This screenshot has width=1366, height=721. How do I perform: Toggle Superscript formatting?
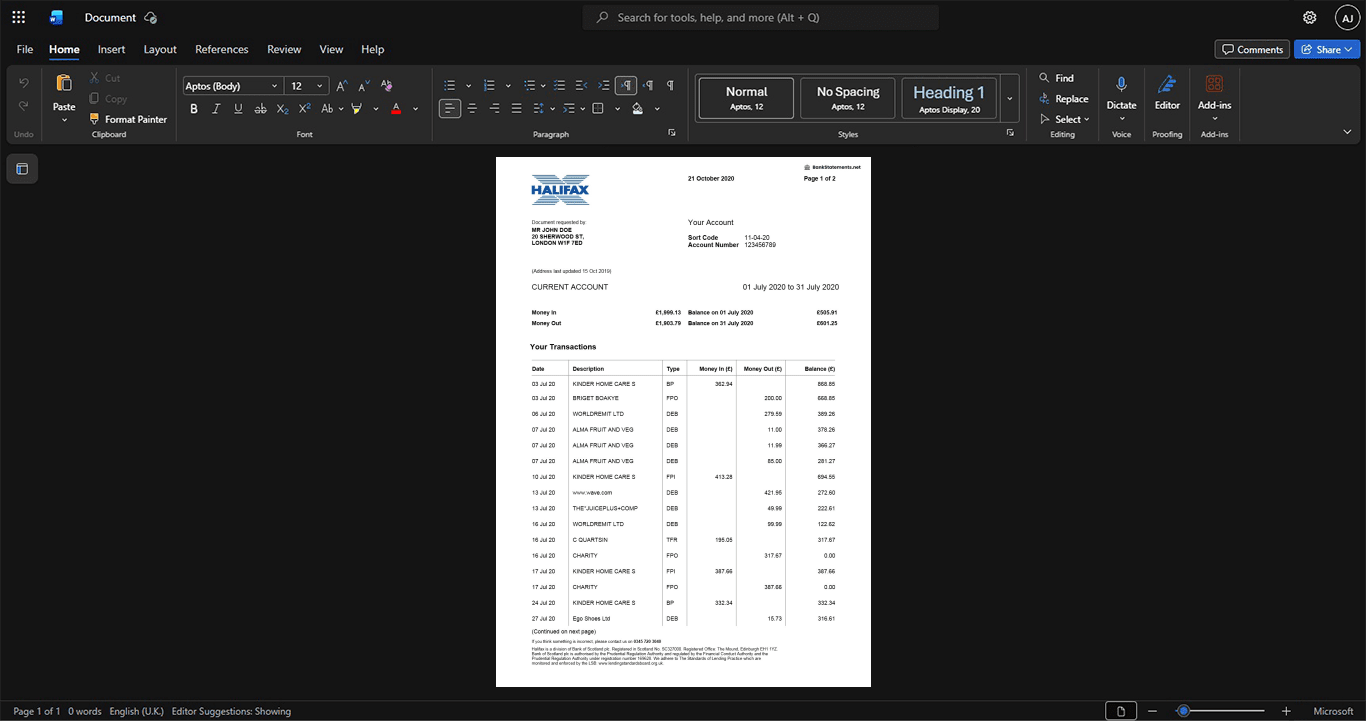tap(304, 108)
